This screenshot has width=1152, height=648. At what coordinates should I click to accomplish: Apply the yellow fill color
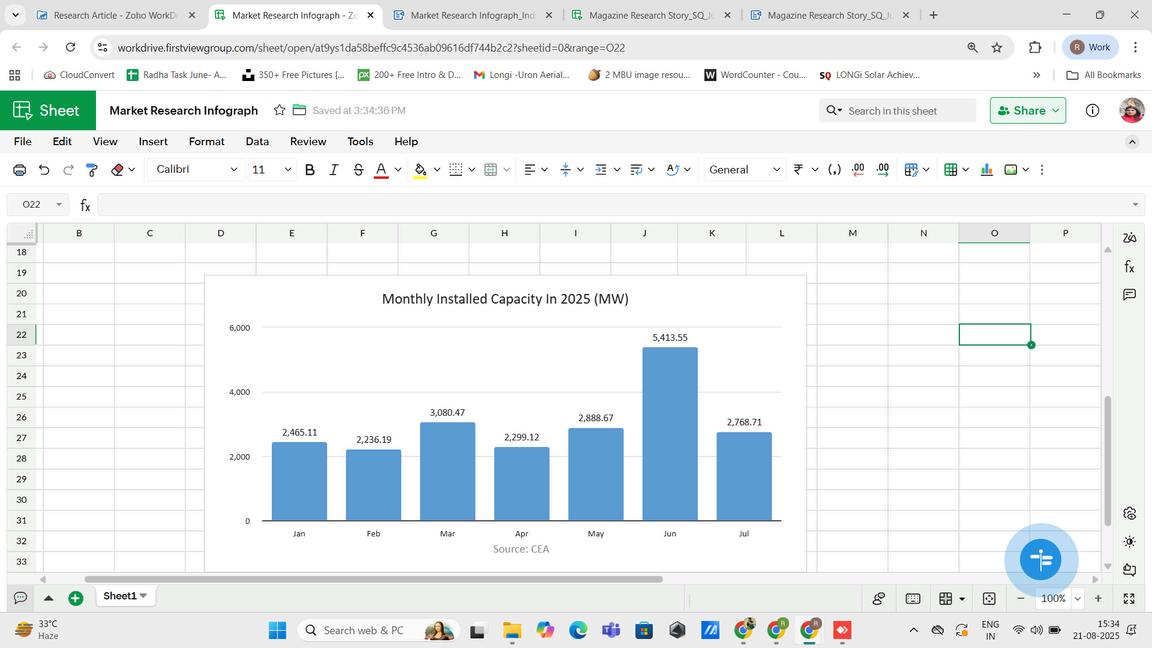tap(420, 170)
